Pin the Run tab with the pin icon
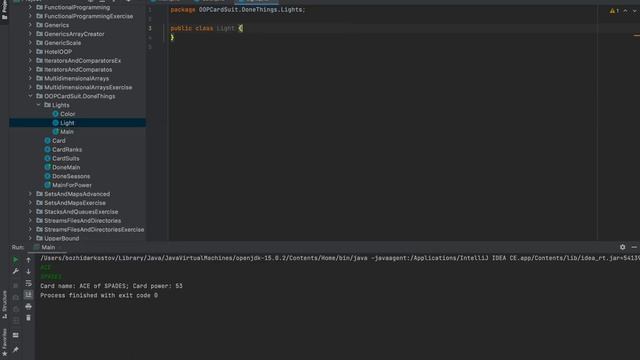The height and width of the screenshot is (360, 640). [x=16, y=350]
